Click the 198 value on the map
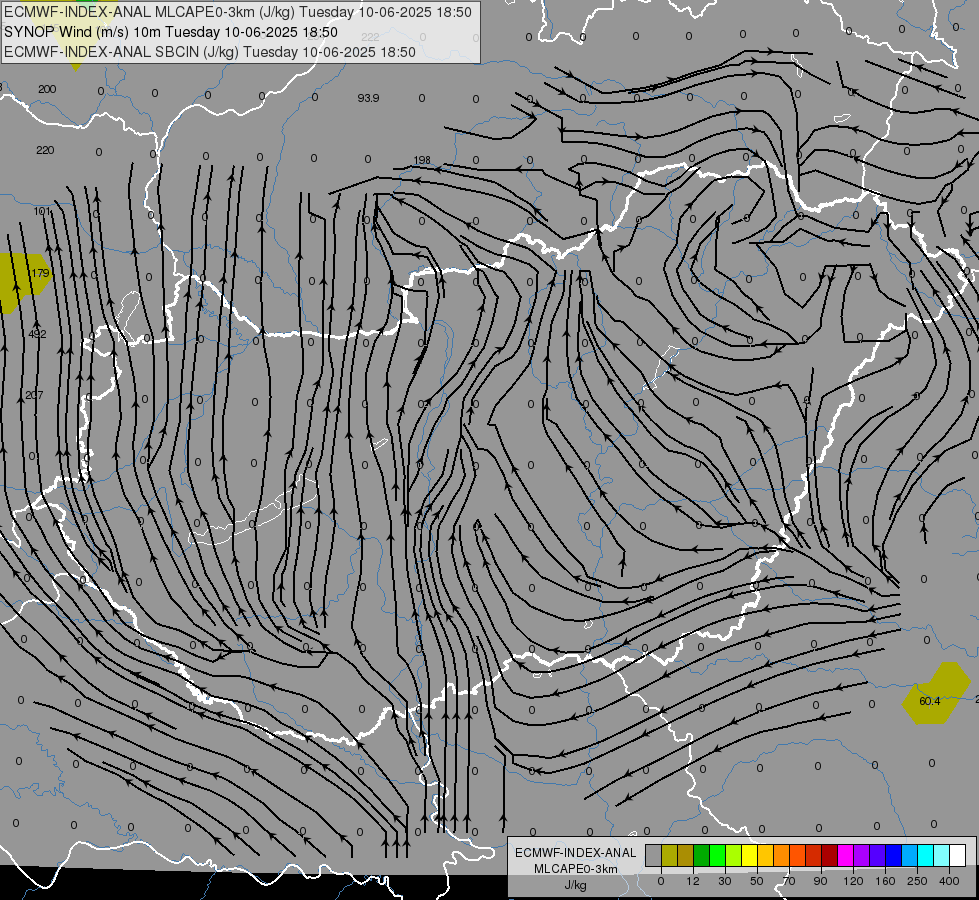Viewport: 979px width, 900px height. click(x=422, y=160)
